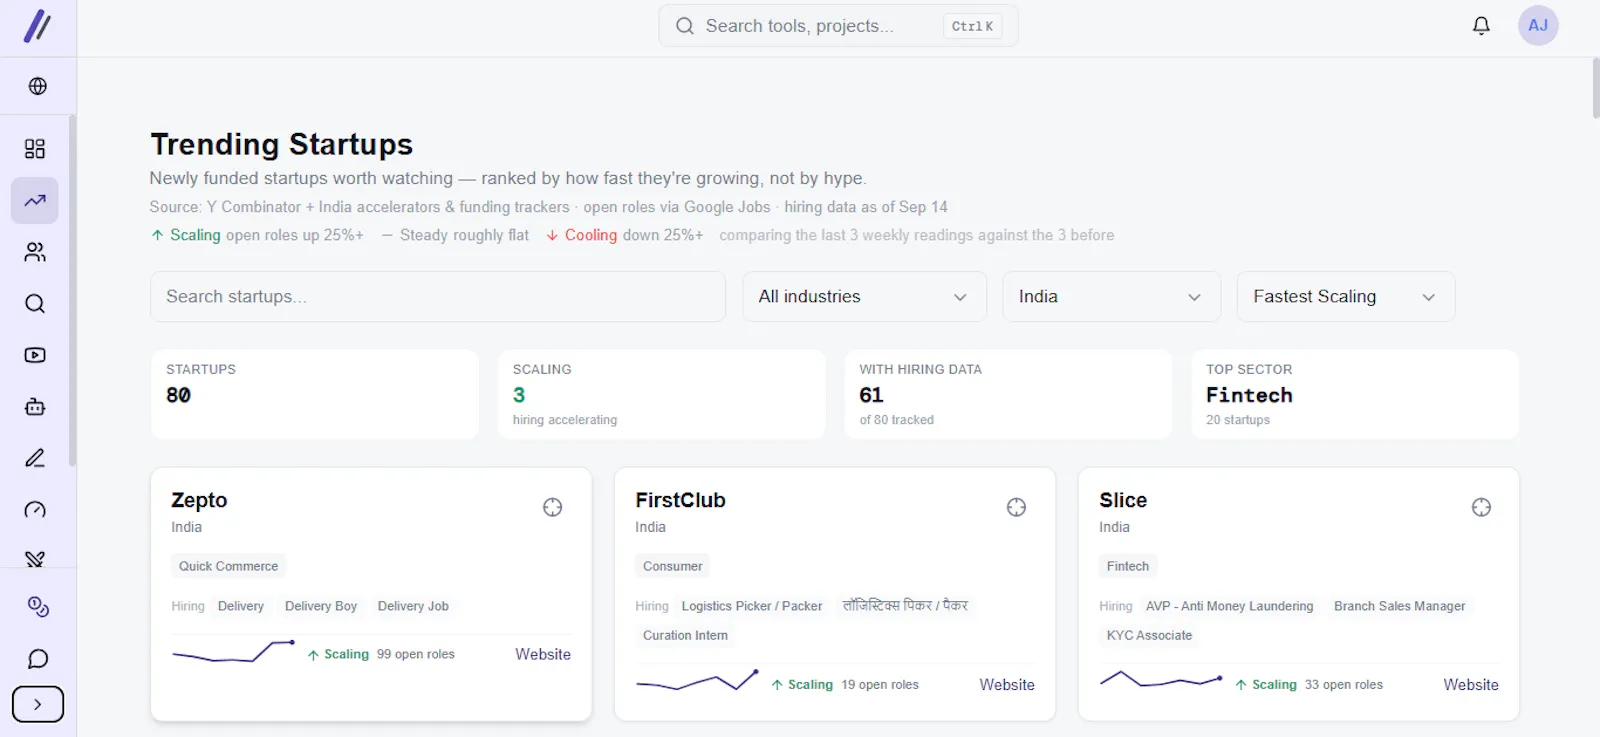The height and width of the screenshot is (737, 1600).
Task: Click the FirstClub card title
Action: (680, 500)
